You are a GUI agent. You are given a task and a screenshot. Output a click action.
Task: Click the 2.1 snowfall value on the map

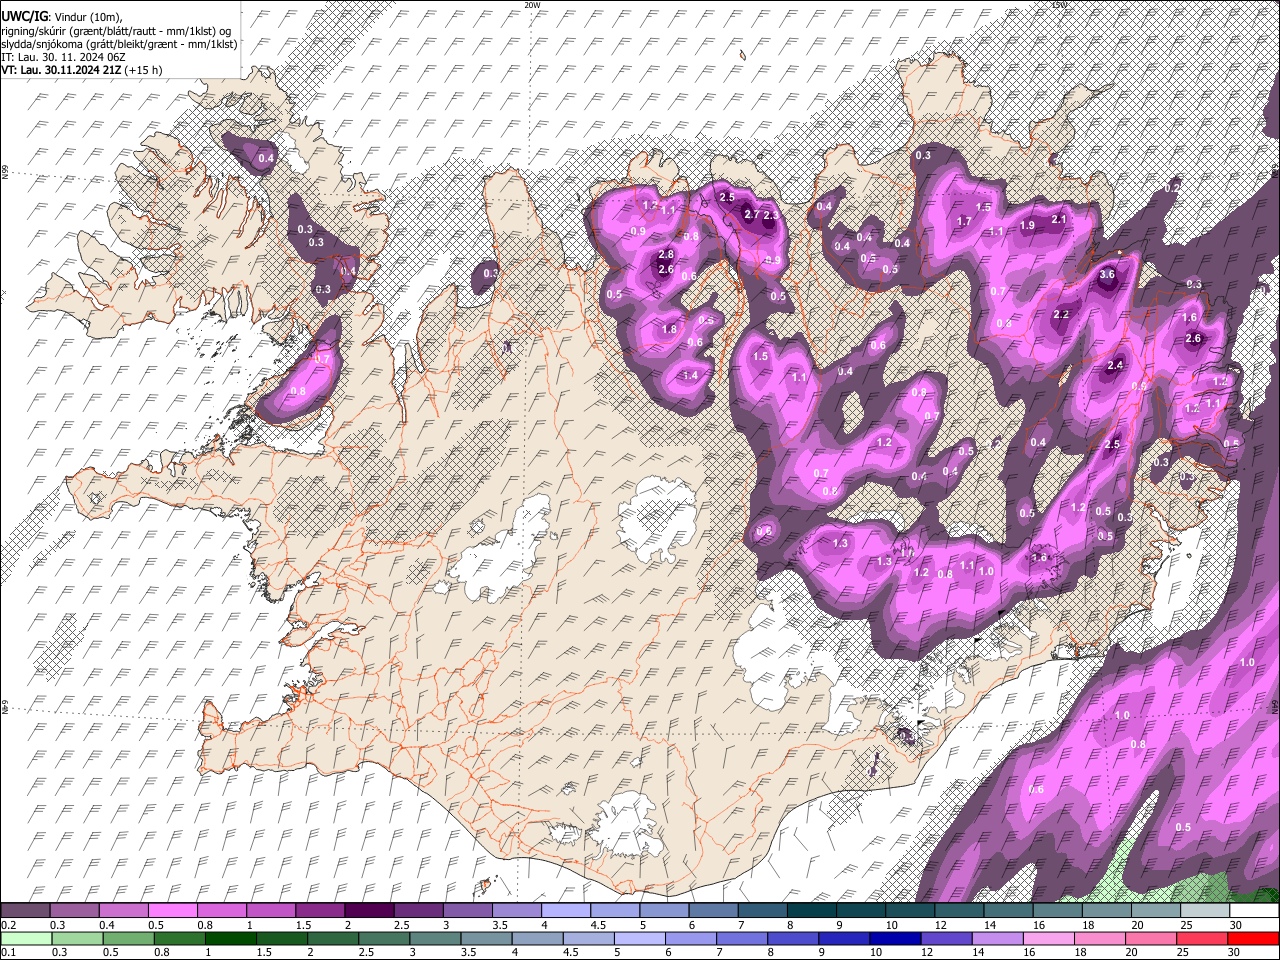click(1059, 219)
